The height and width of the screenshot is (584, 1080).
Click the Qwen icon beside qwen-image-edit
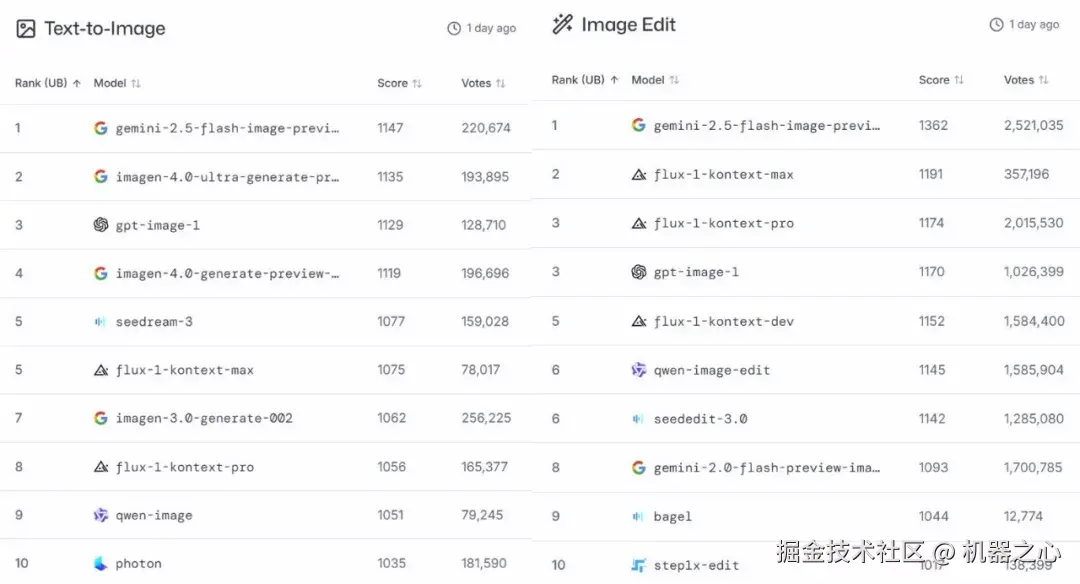(639, 370)
